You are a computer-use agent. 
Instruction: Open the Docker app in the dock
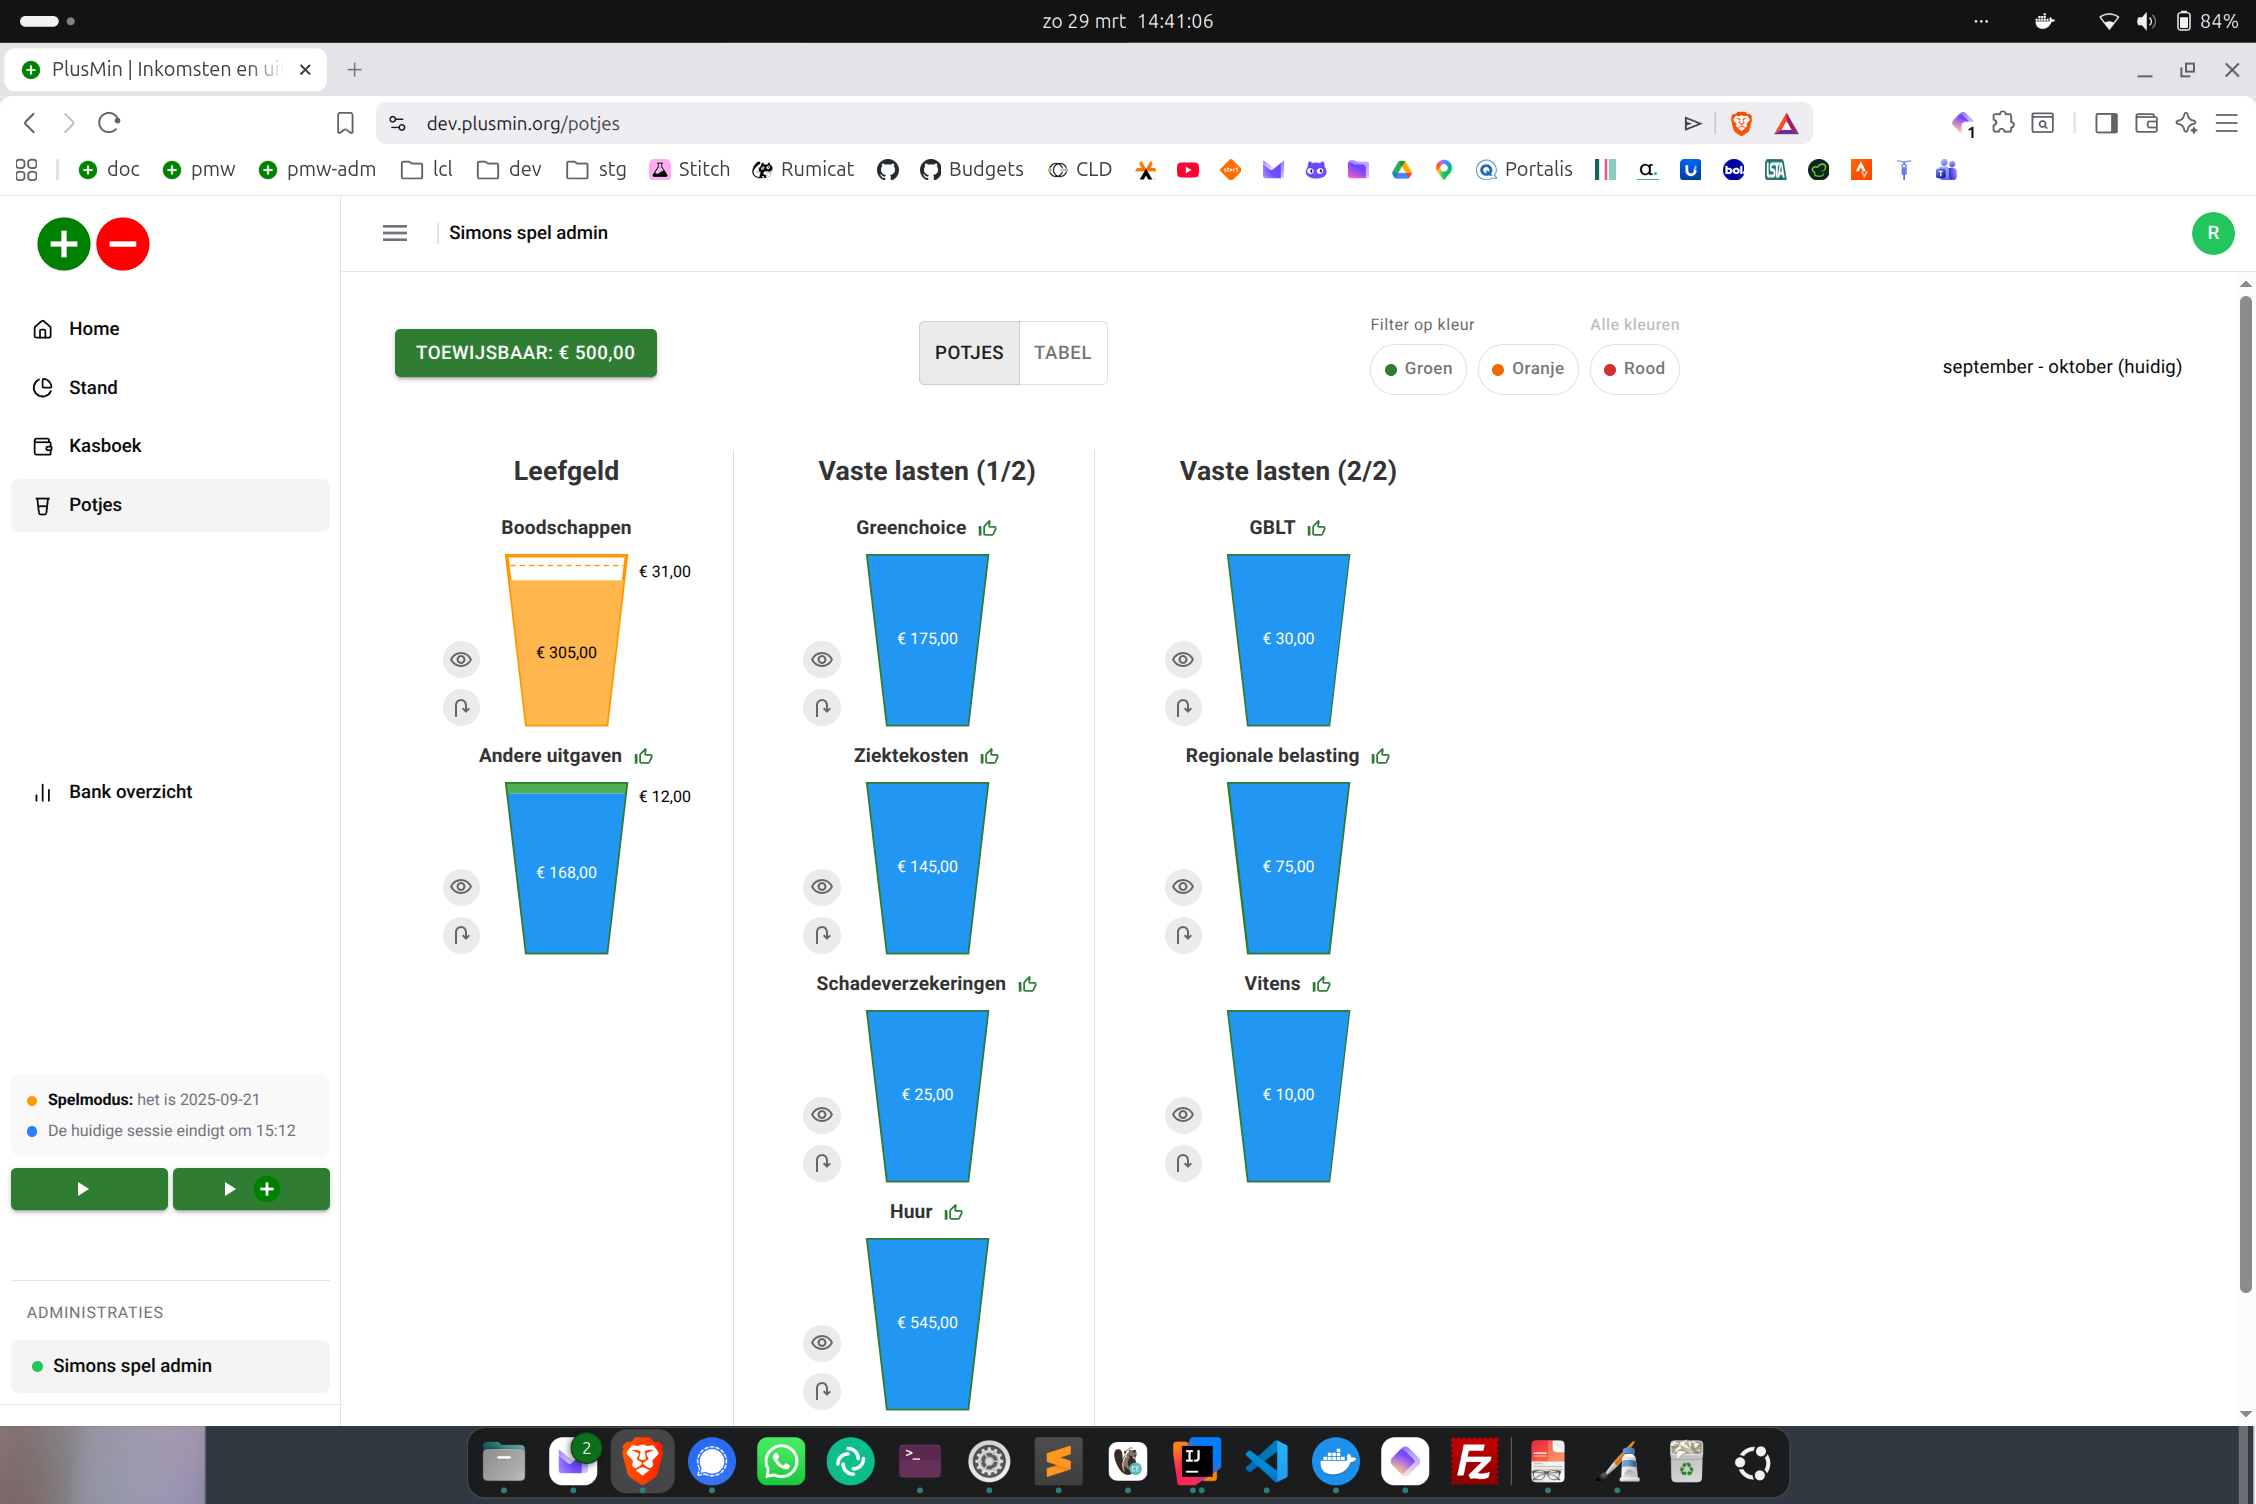1335,1462
